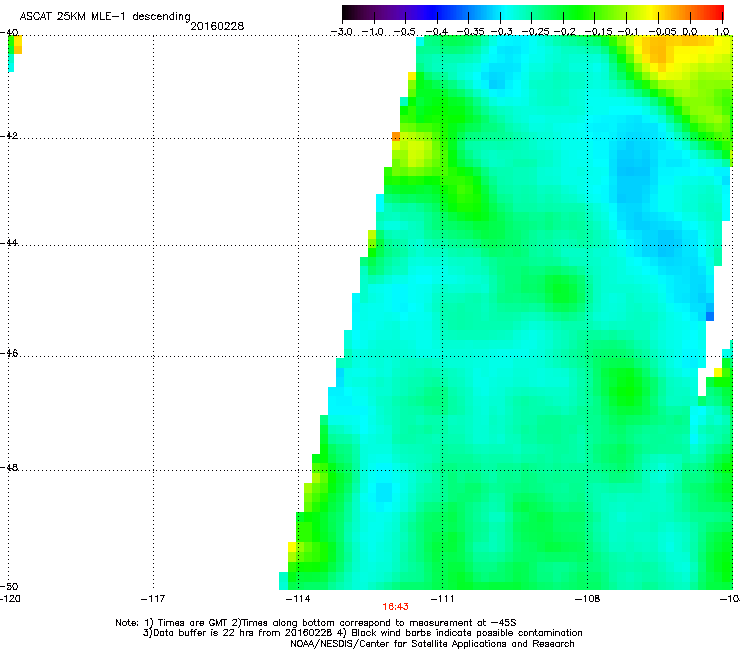Click the '-44' latitude axis label
740x650 pixels.
coord(9,243)
